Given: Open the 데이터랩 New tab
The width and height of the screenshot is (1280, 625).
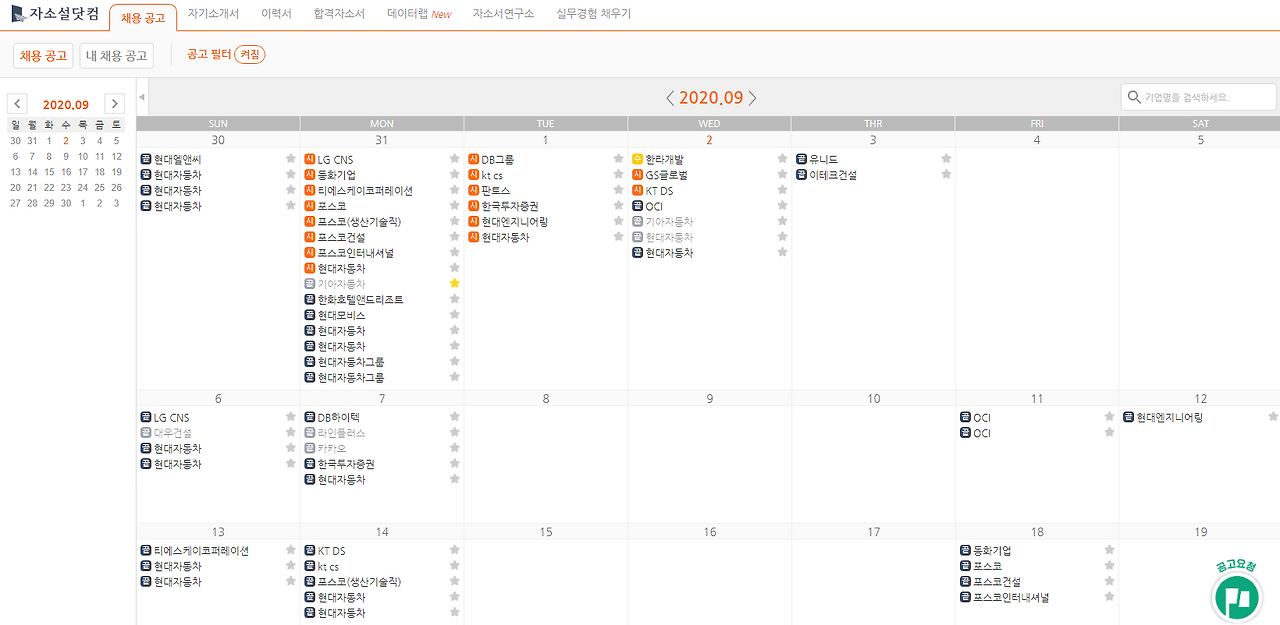Looking at the screenshot, I should click(419, 14).
